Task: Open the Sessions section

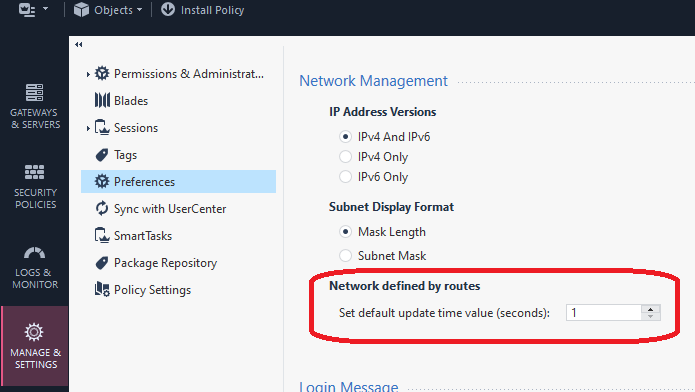Action: (179, 128)
